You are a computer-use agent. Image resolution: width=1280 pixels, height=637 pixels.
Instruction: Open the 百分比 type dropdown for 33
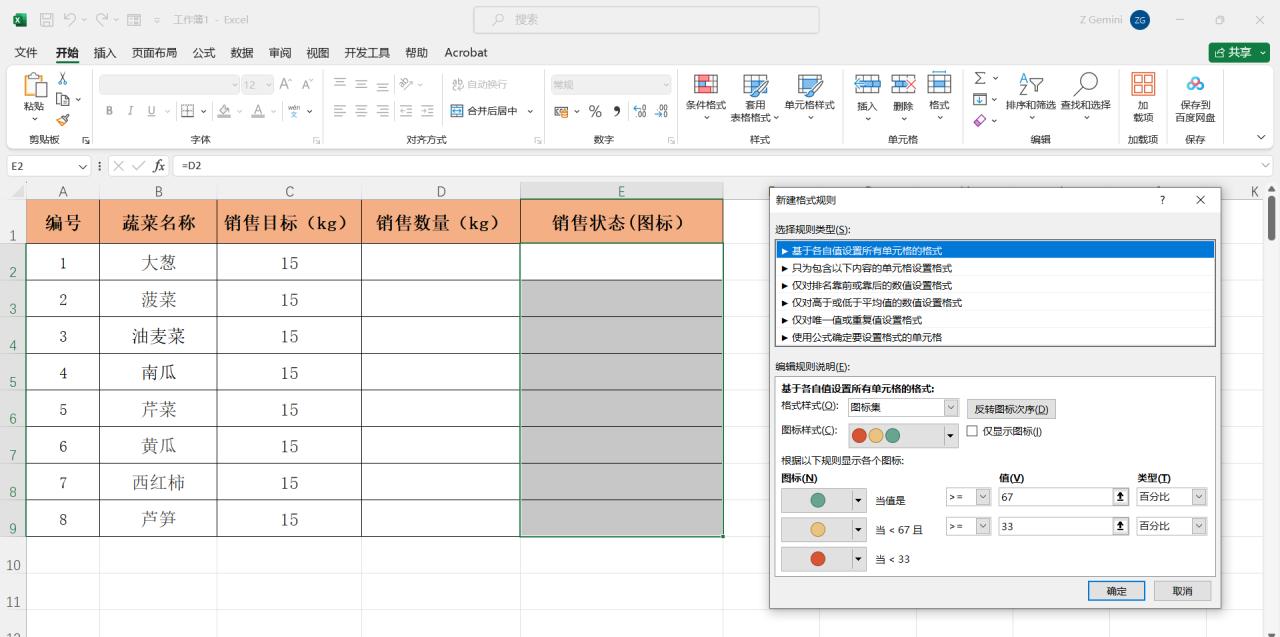click(1199, 526)
